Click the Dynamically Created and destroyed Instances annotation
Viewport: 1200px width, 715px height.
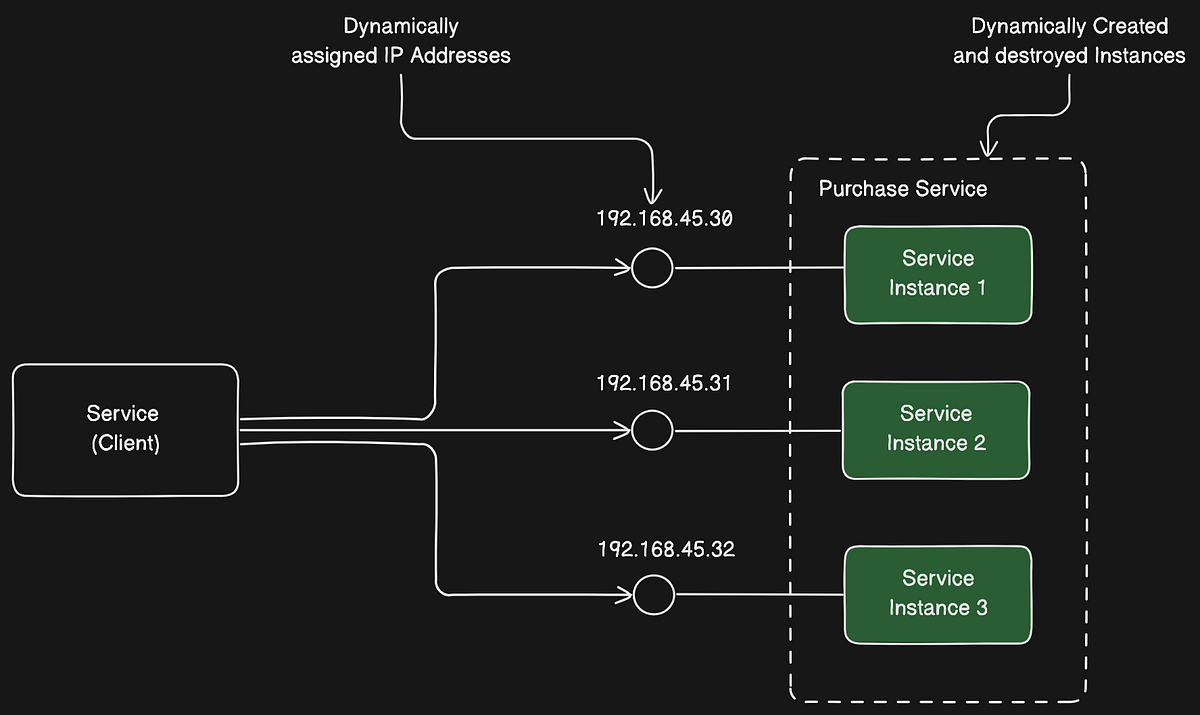point(1070,41)
